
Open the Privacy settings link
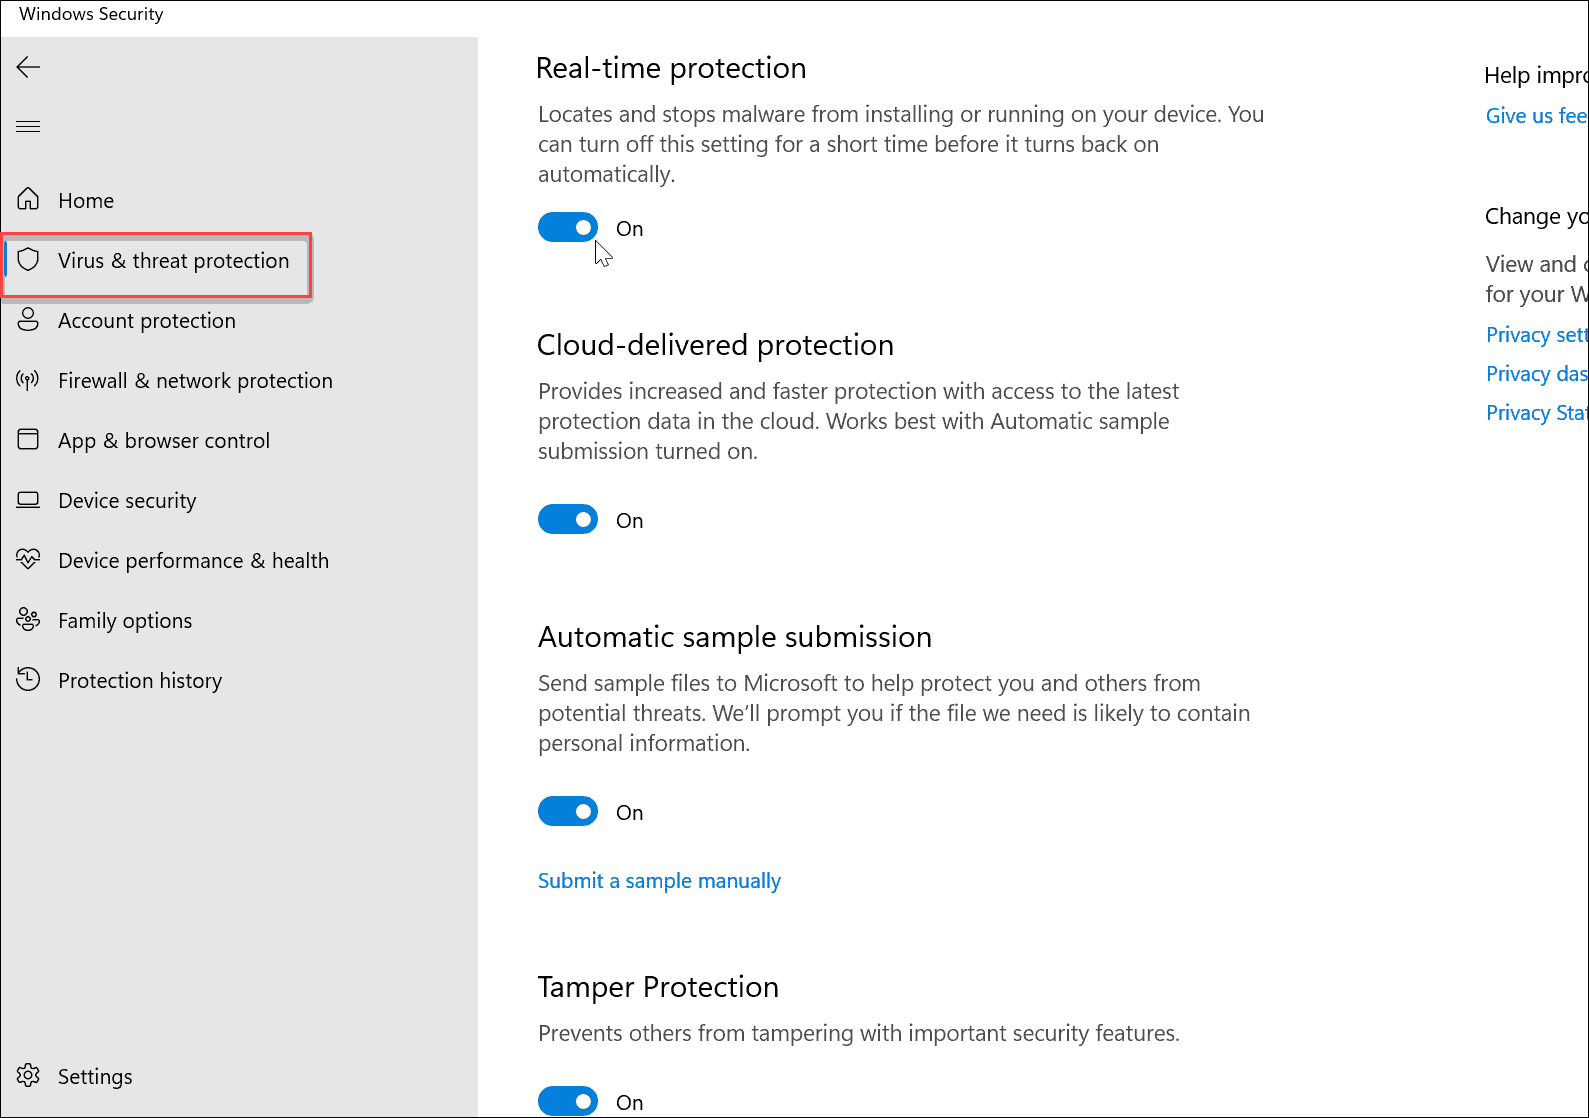[x=1536, y=334]
